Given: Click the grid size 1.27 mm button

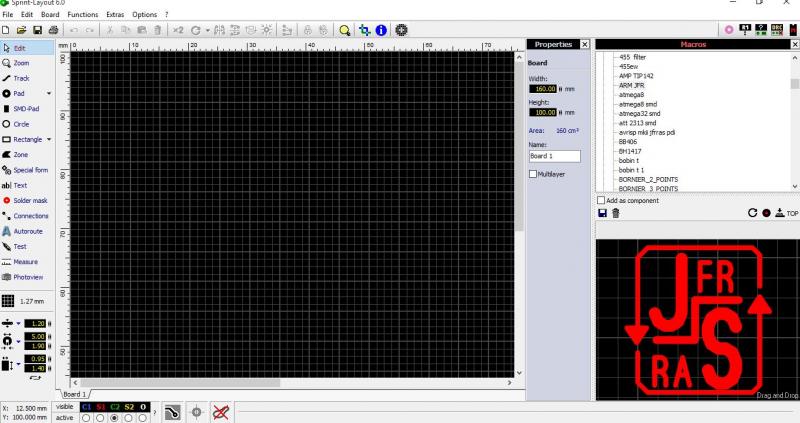Looking at the screenshot, I should (x=23, y=301).
